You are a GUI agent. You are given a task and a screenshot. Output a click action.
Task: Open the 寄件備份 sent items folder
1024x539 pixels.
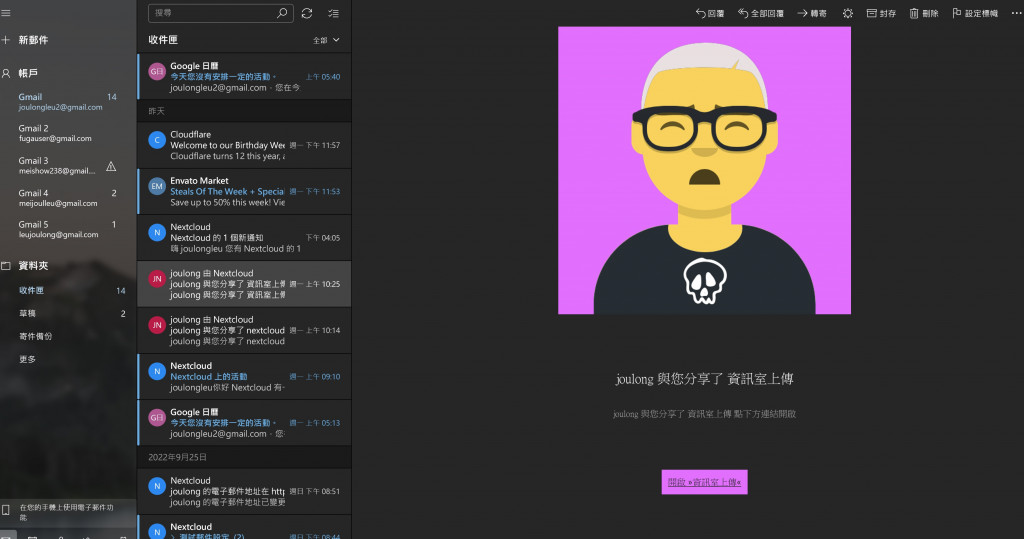click(x=67, y=336)
